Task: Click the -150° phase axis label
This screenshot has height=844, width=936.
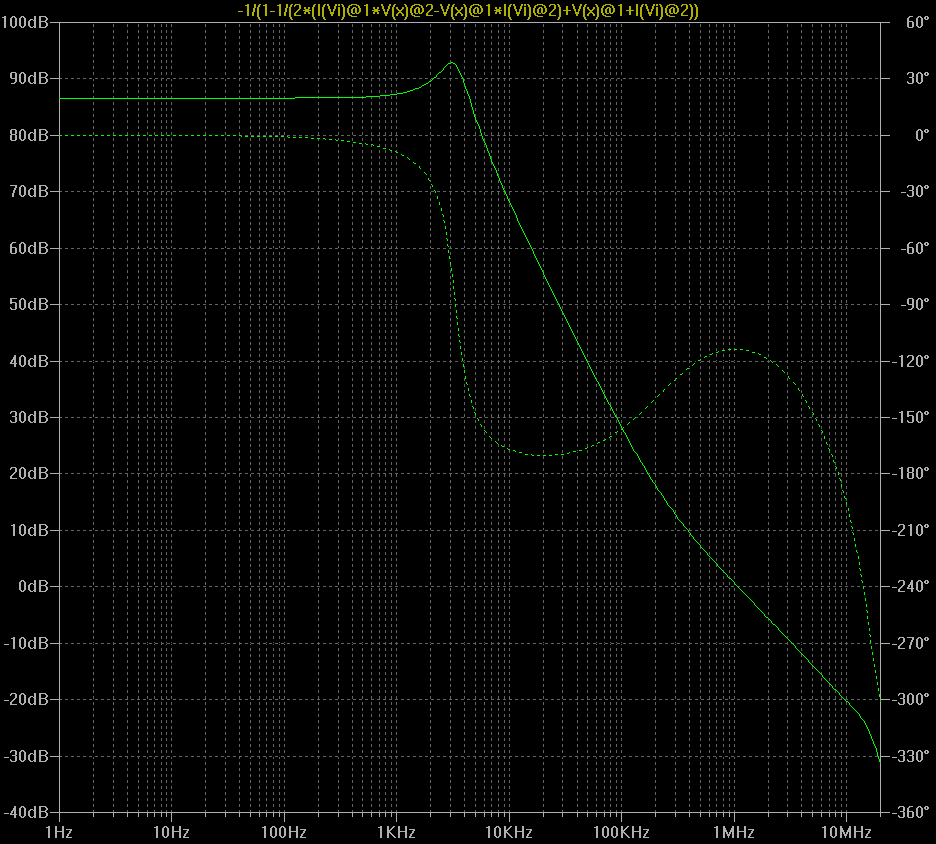Action: (x=910, y=417)
